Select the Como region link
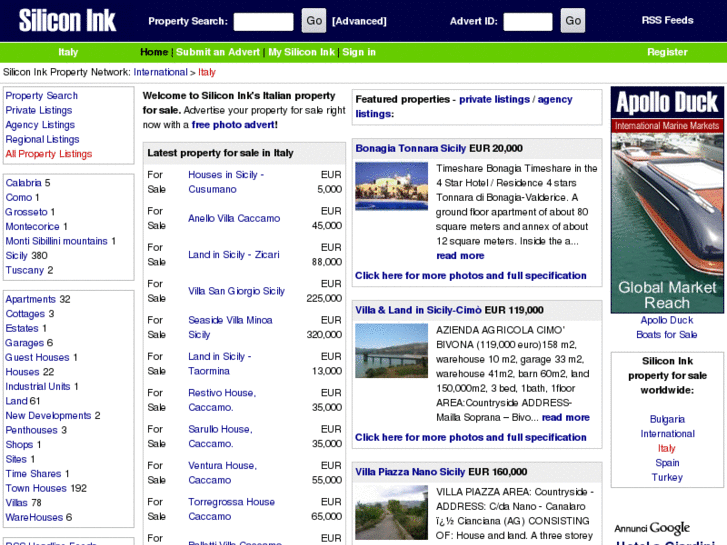Viewport: 727px width, 545px height. coord(19,198)
